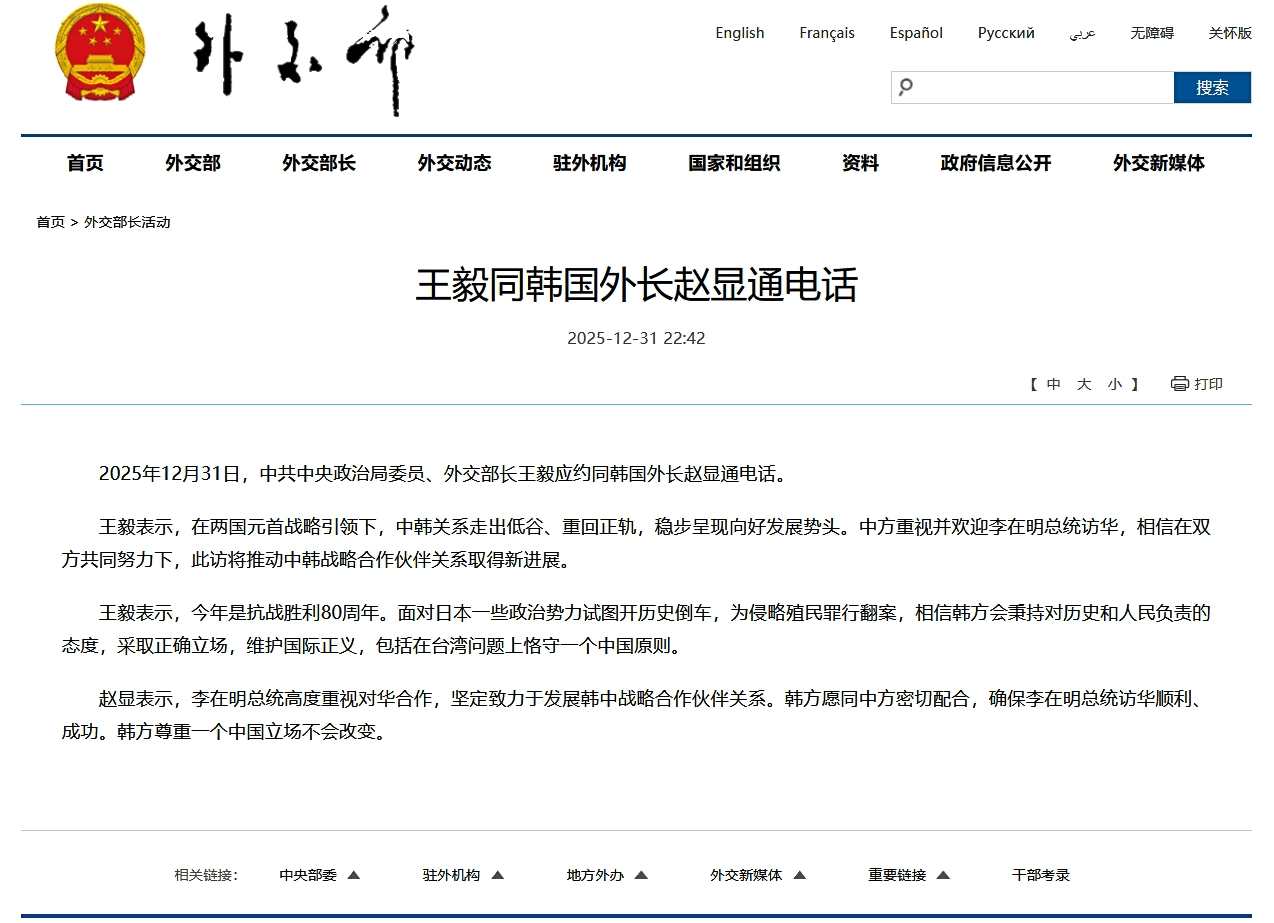The width and height of the screenshot is (1274, 923).
Task: Expand the 中央部委 related links
Action: 353,875
